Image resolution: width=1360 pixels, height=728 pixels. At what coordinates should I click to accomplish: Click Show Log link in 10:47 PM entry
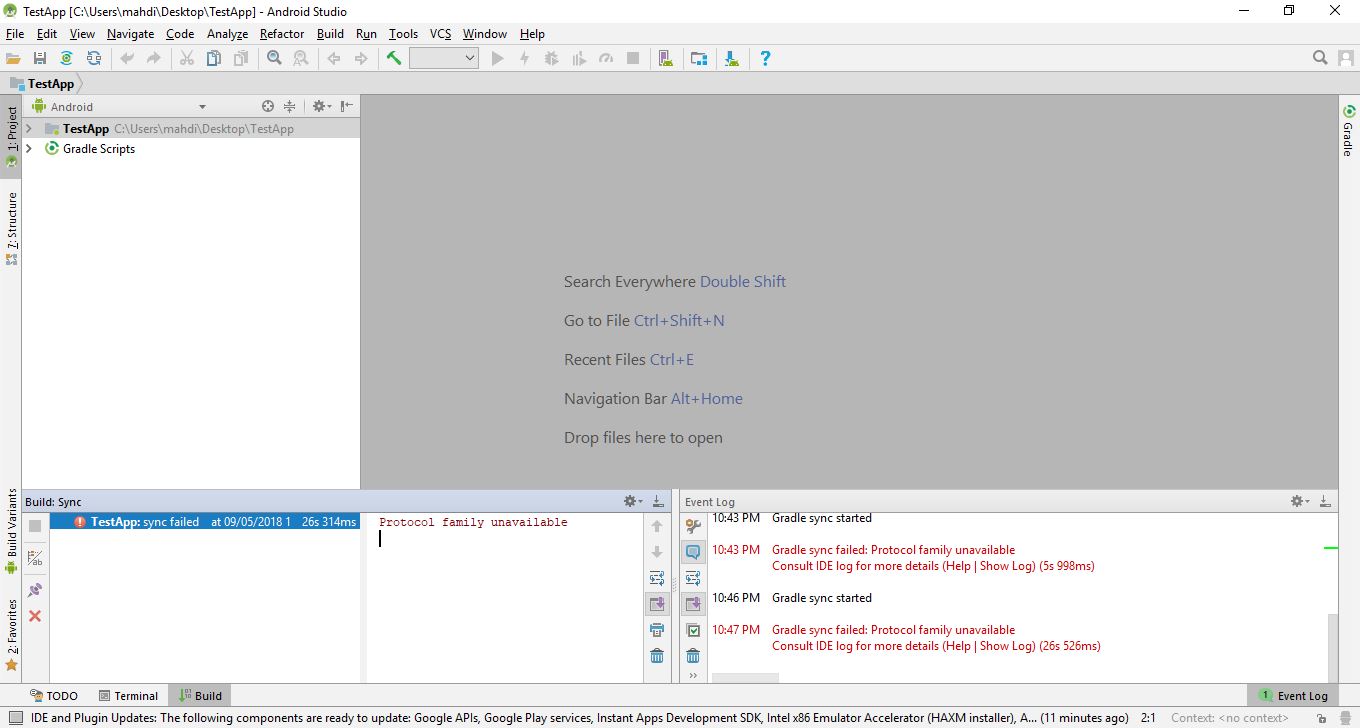pyautogui.click(x=1005, y=646)
